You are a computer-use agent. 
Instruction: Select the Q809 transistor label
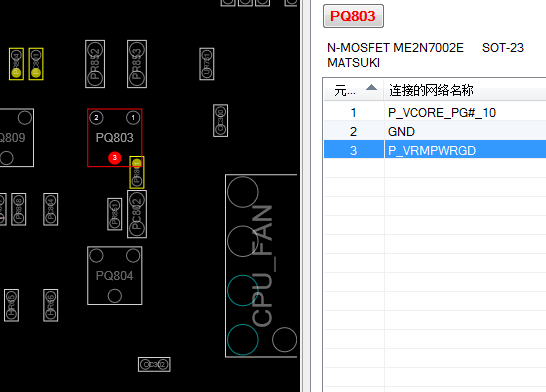click(x=13, y=138)
